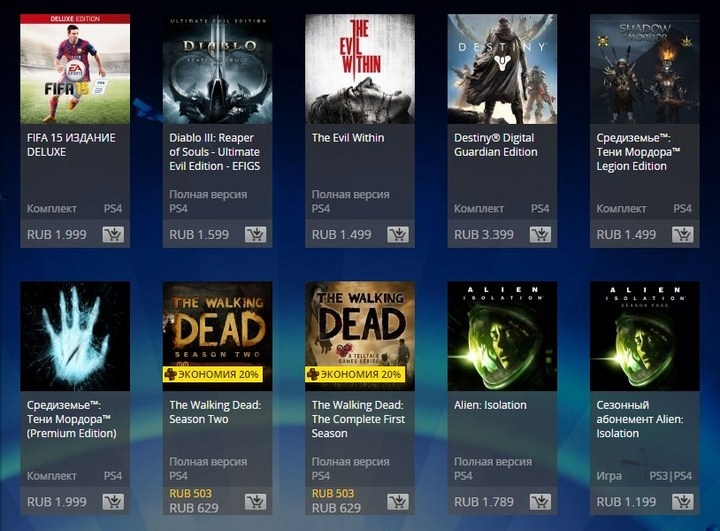
Task: Open the FIFA 15 cover thumbnail
Action: click(75, 69)
